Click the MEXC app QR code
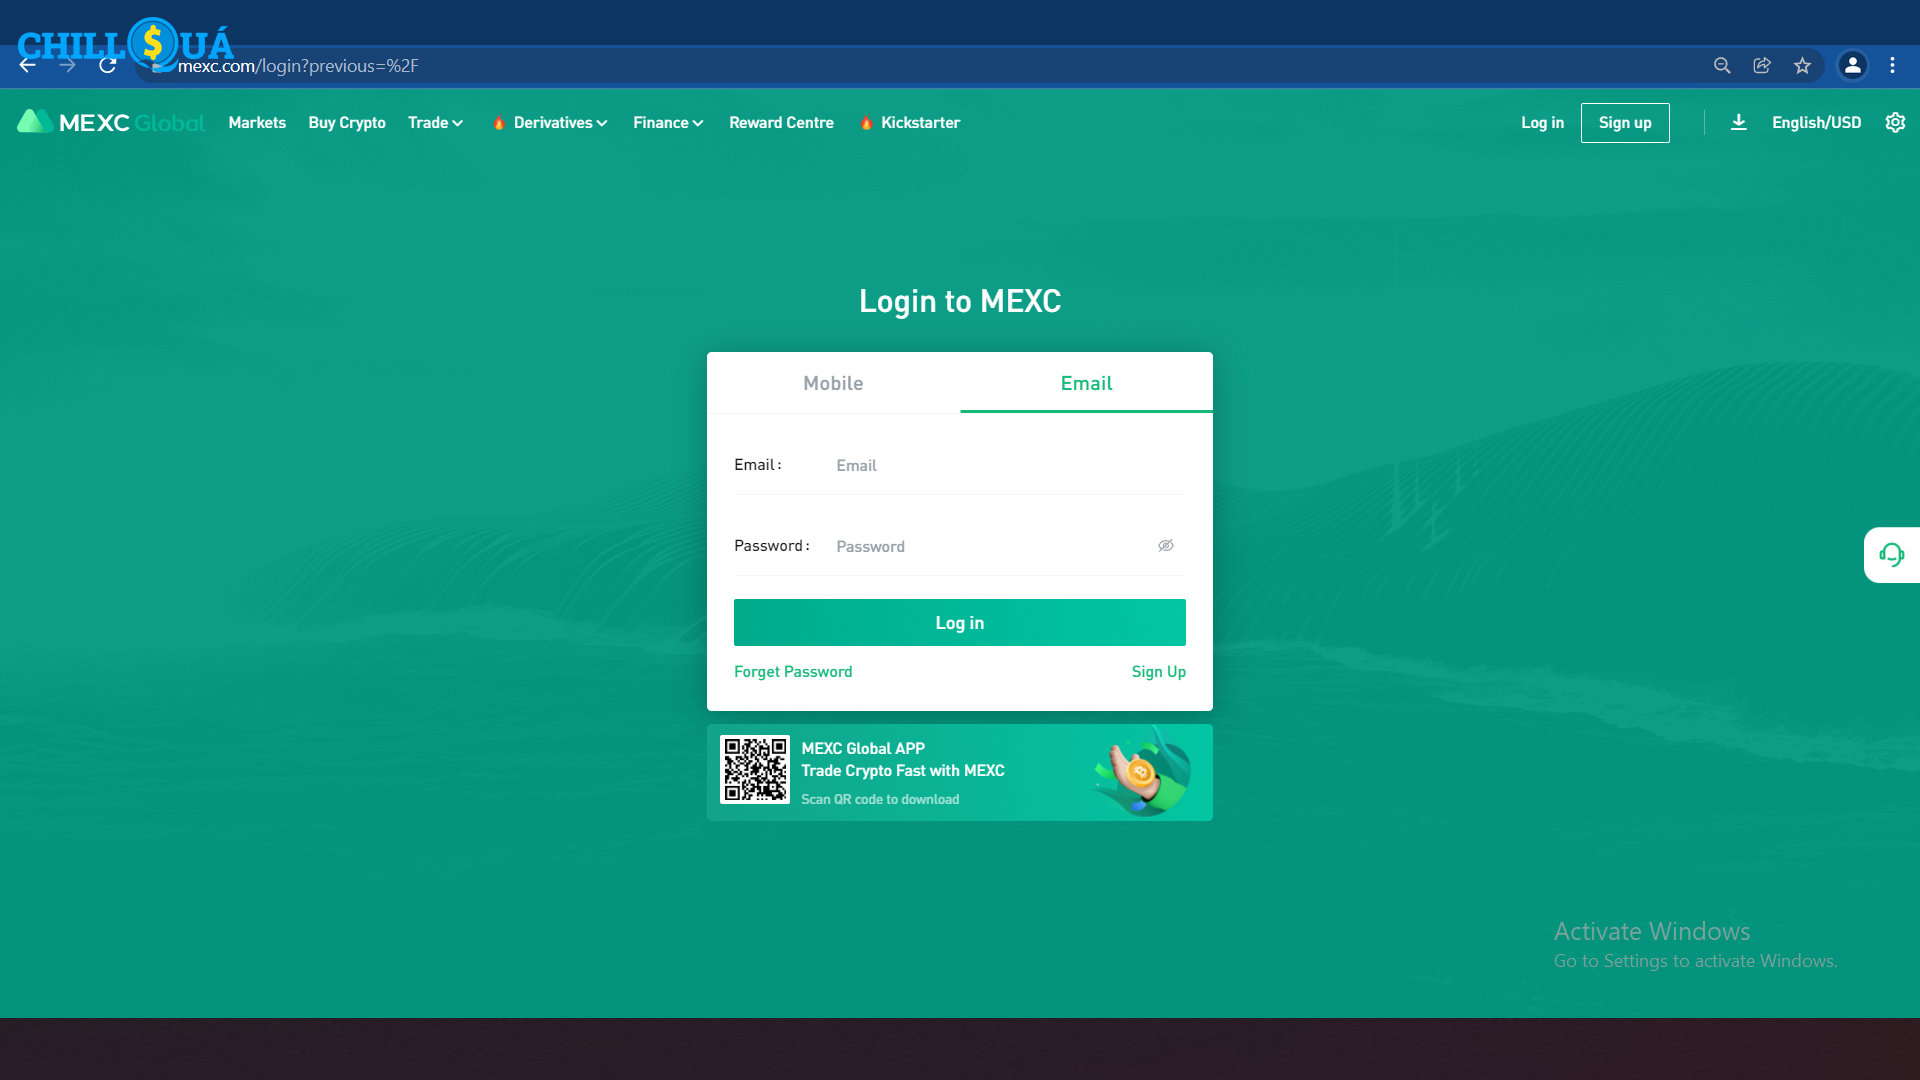This screenshot has height=1080, width=1920. pos(755,770)
